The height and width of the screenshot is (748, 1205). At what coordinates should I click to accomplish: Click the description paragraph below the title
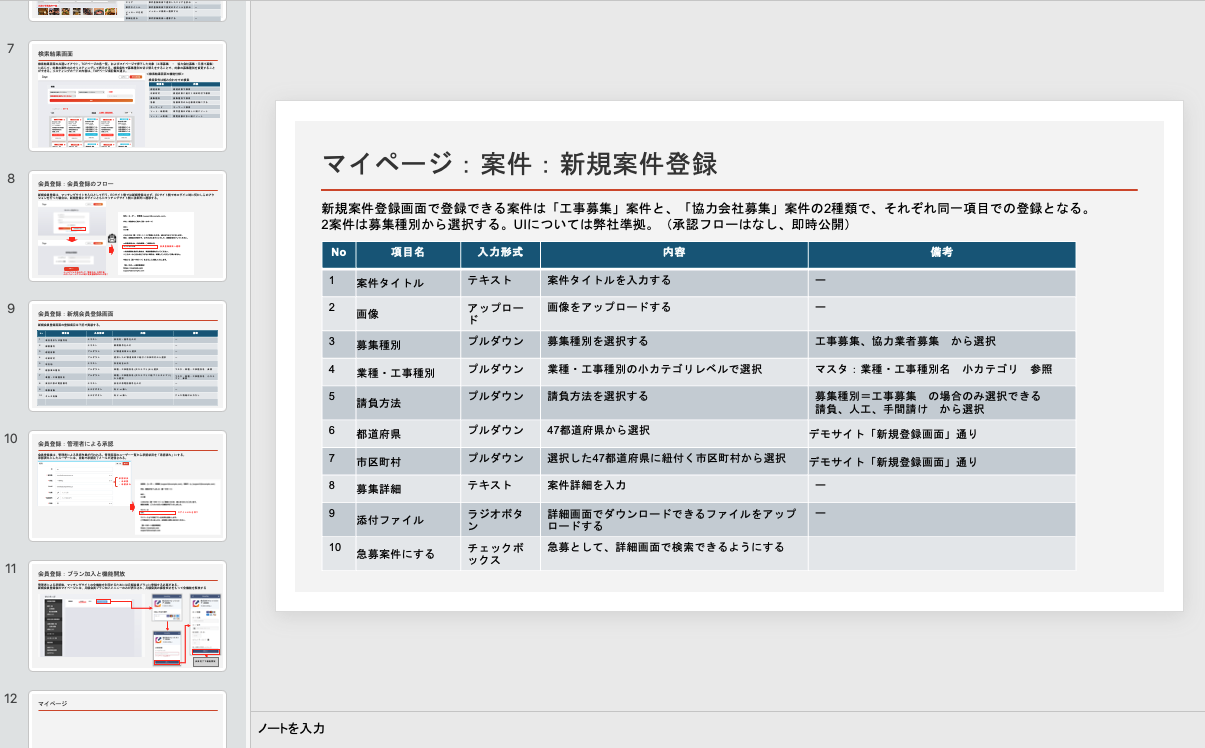(x=700, y=217)
